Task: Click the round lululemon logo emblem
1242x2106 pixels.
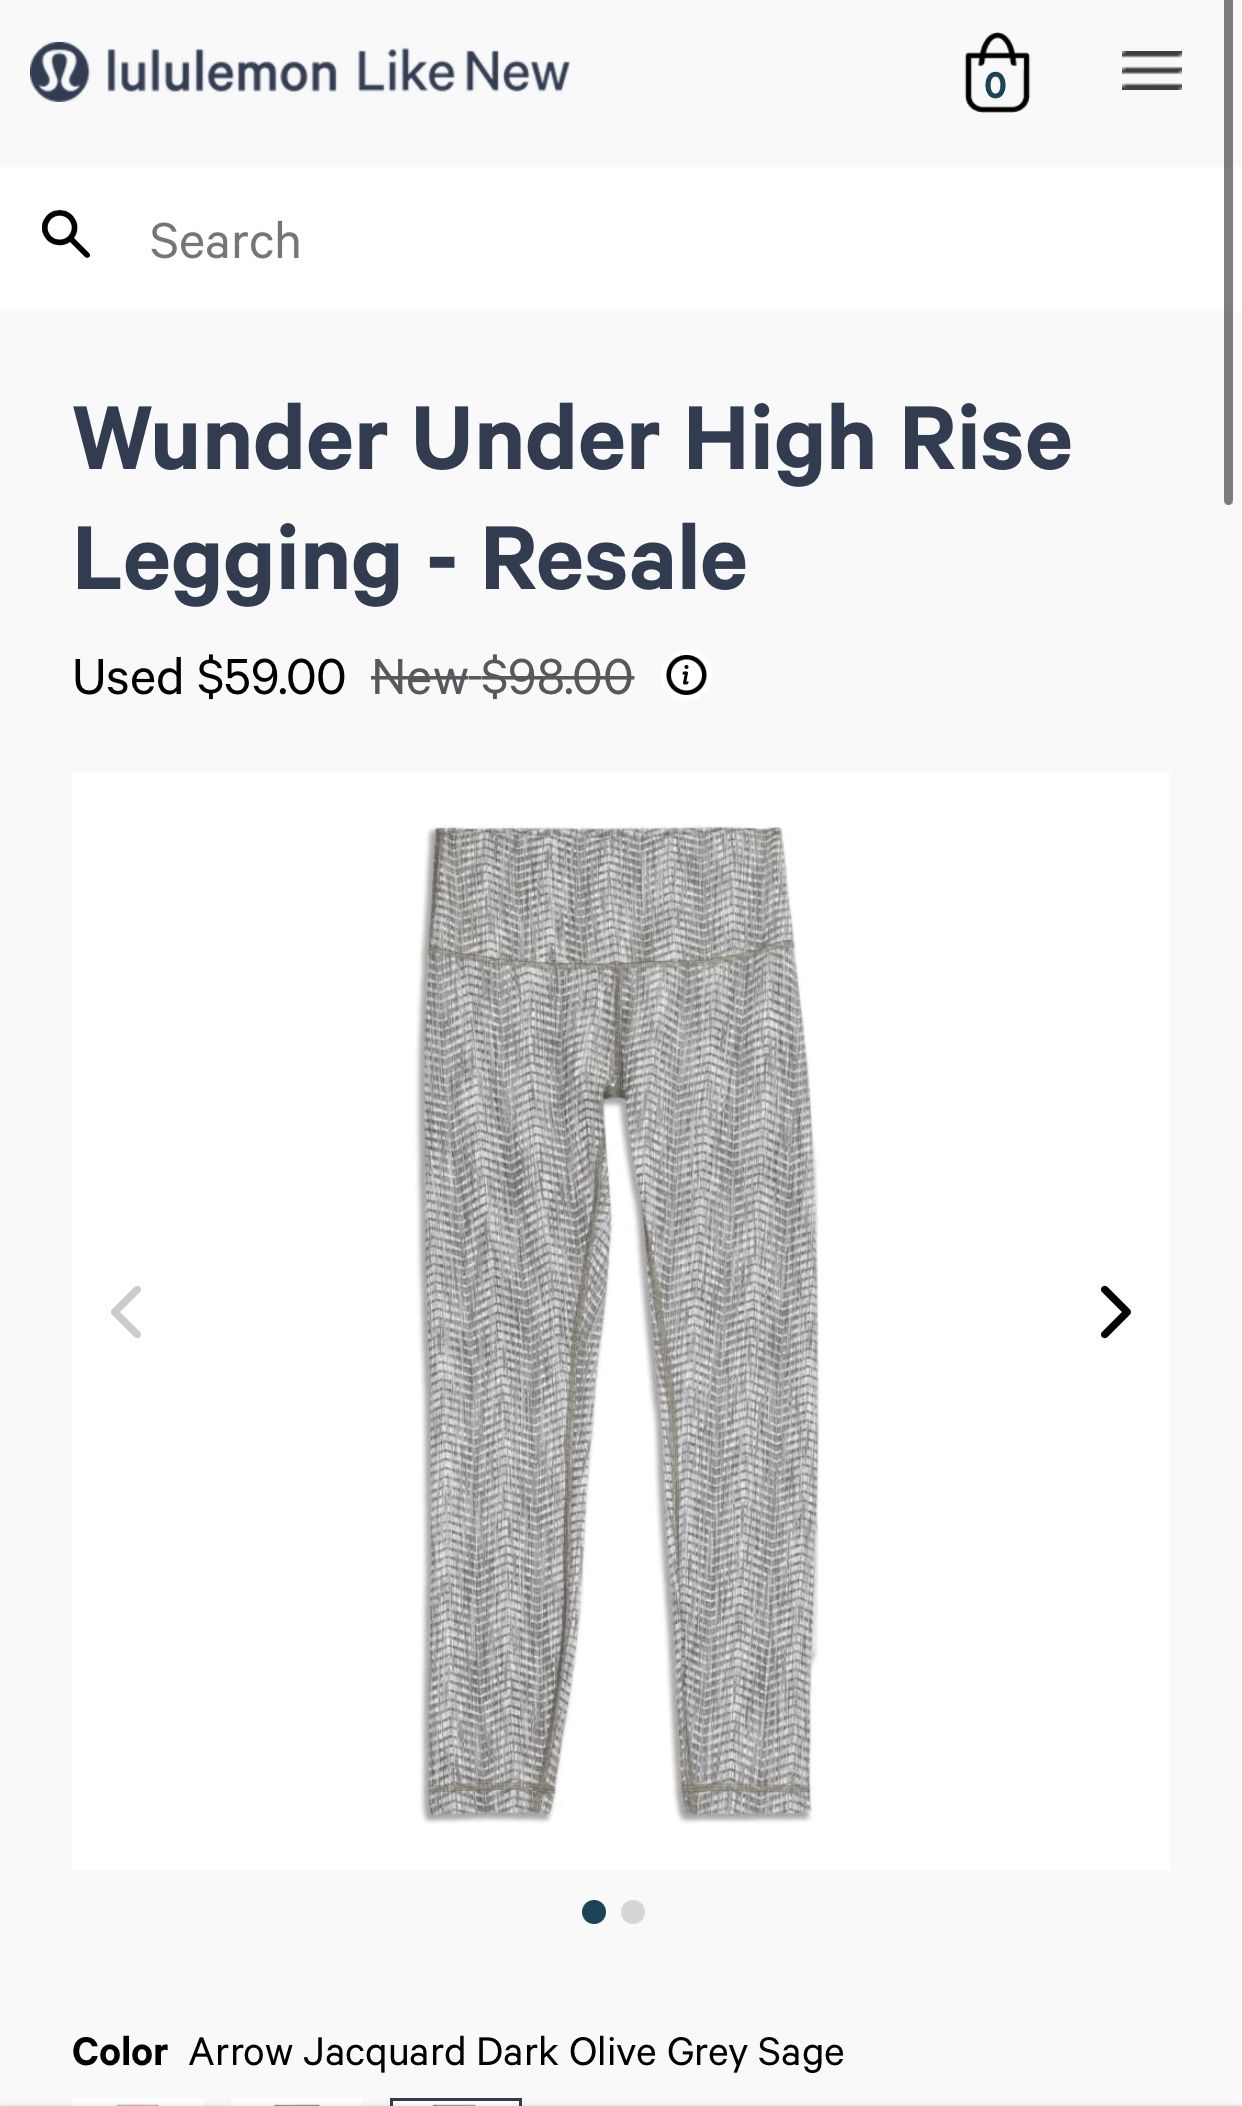Action: (59, 72)
